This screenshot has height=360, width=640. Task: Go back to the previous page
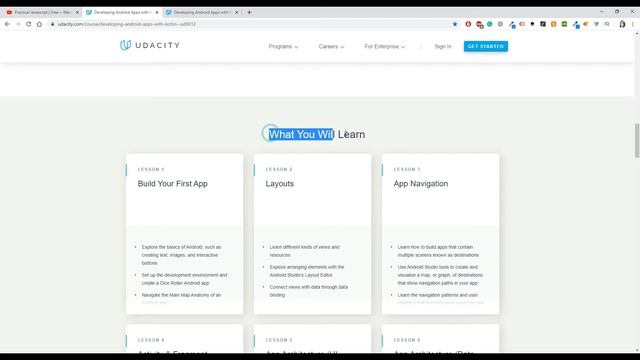7,24
